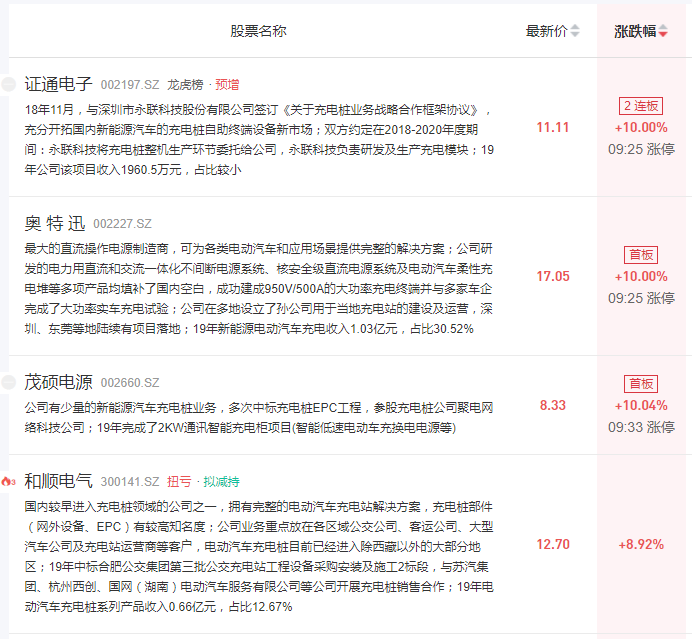Image resolution: width=692 pixels, height=639 pixels.
Task: Select the 龙虎榜 tag on 证通电子
Action: [185, 85]
